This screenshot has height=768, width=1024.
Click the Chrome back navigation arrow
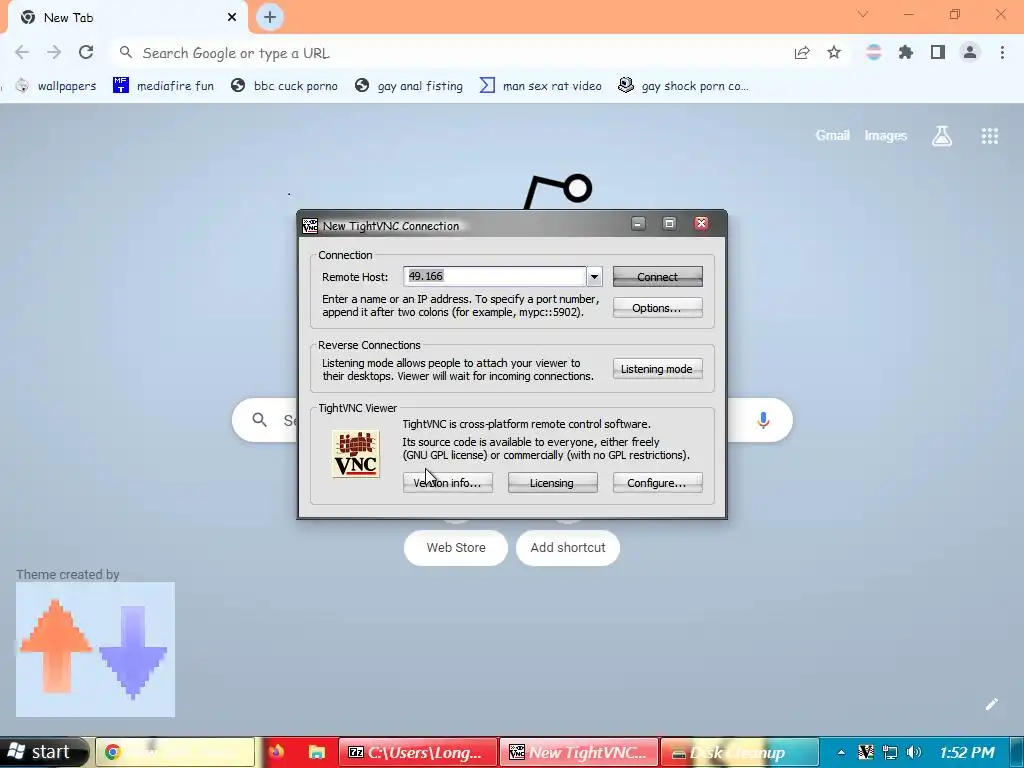click(x=22, y=52)
